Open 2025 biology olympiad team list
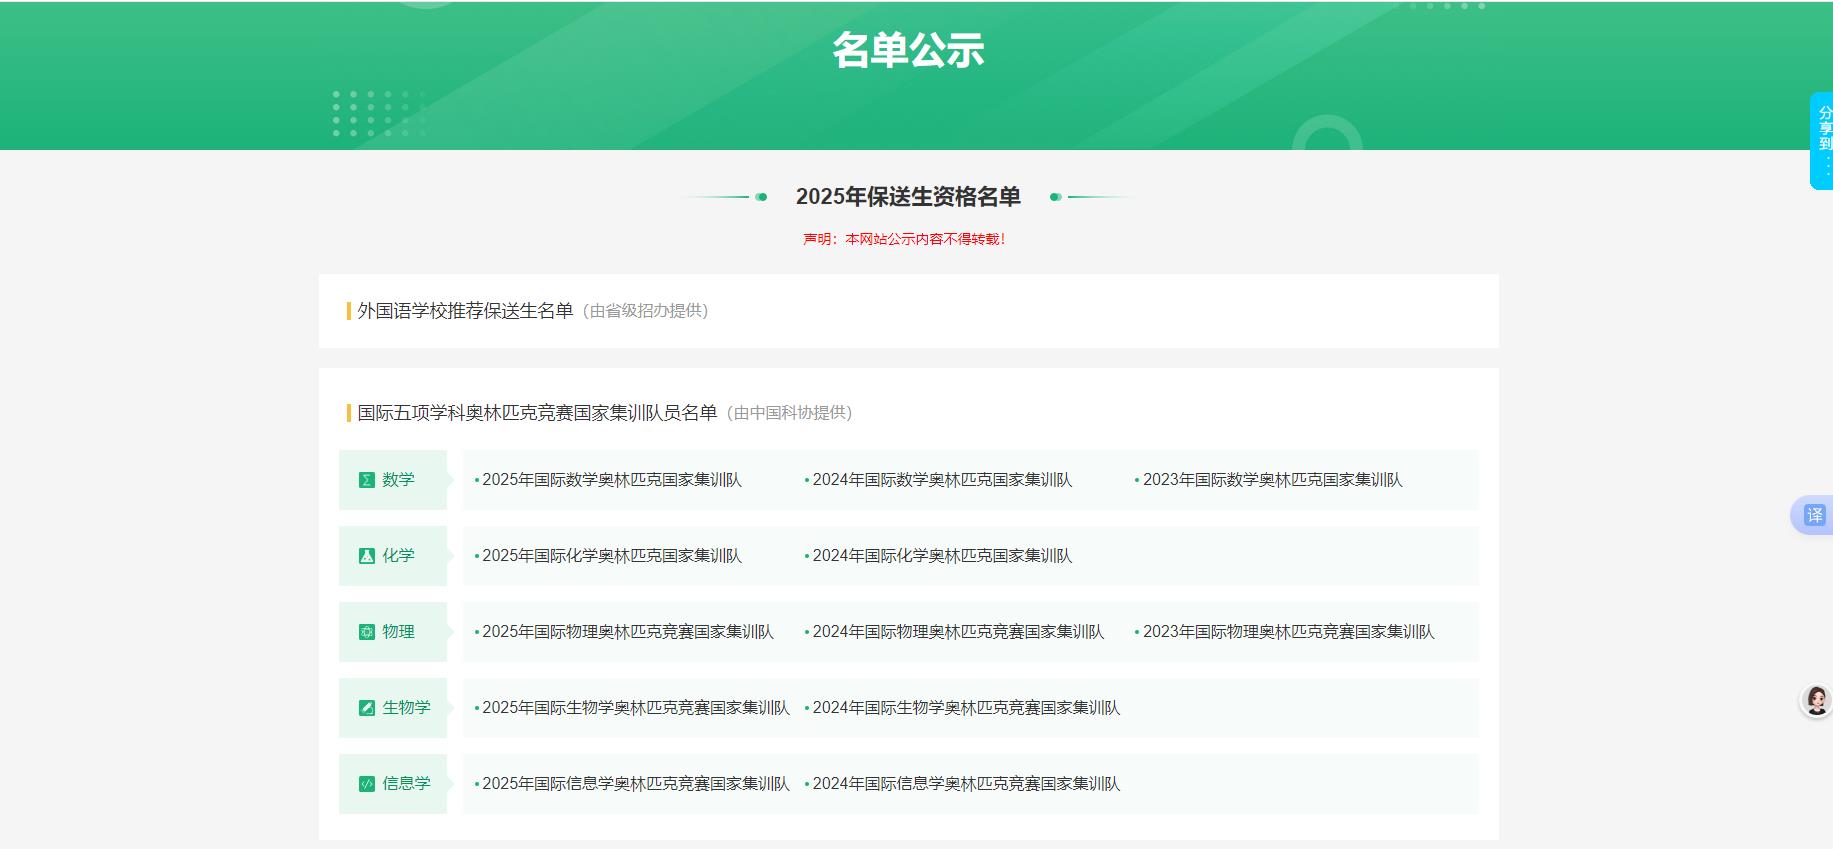Image resolution: width=1833 pixels, height=849 pixels. pos(635,708)
